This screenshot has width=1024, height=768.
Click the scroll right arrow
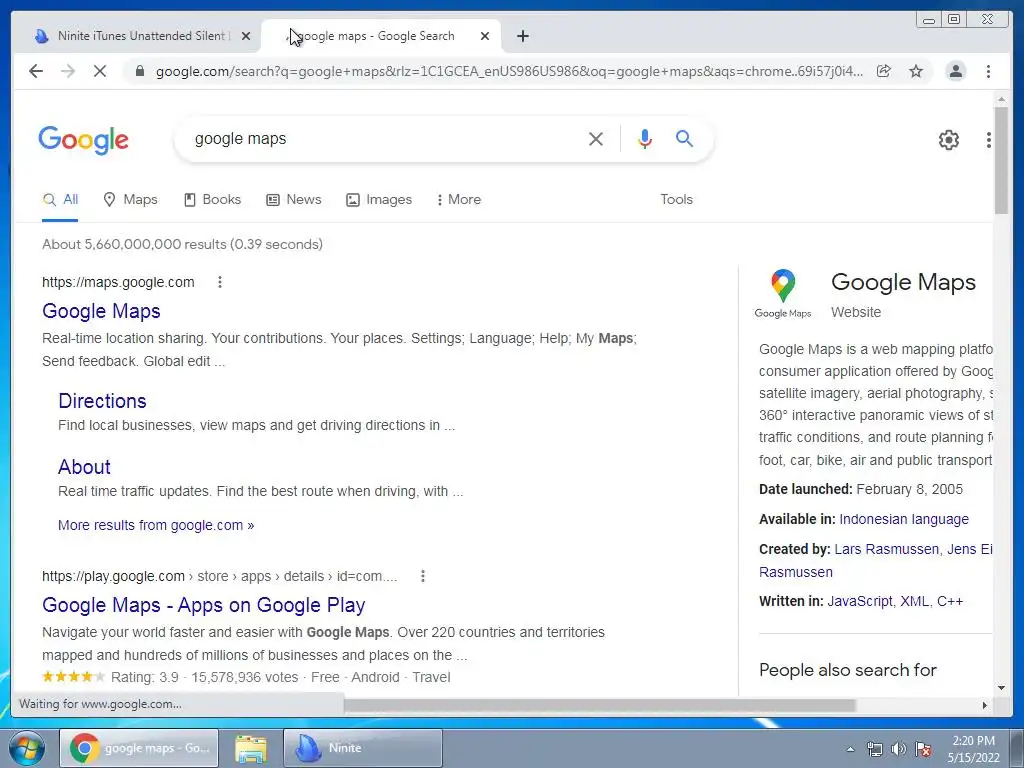[x=985, y=705]
